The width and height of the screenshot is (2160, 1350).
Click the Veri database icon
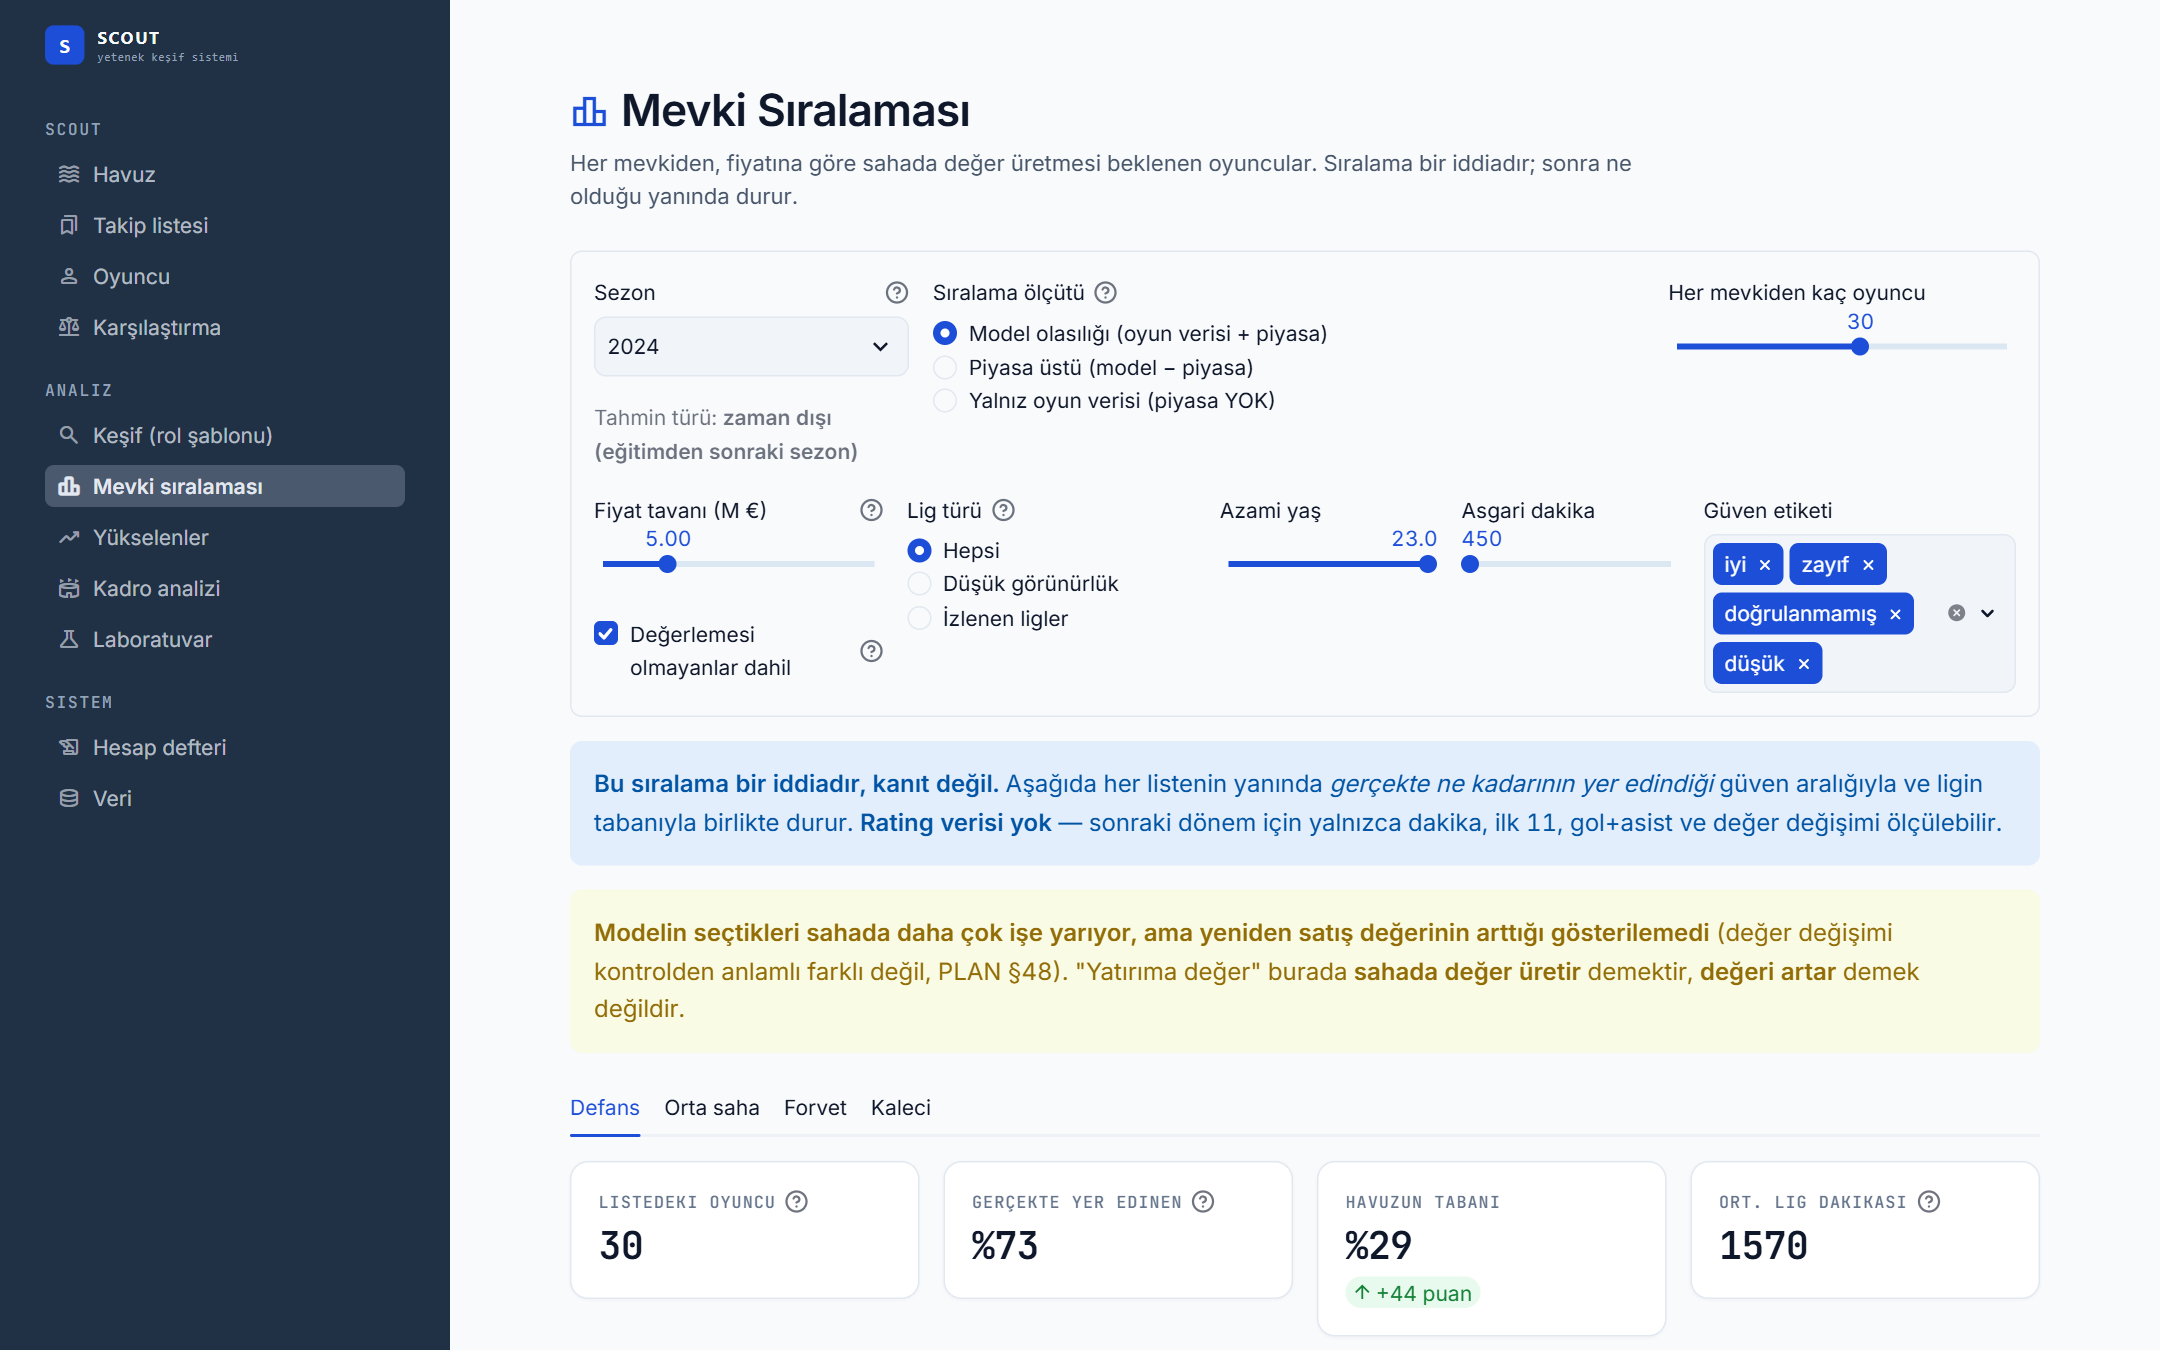[x=68, y=798]
